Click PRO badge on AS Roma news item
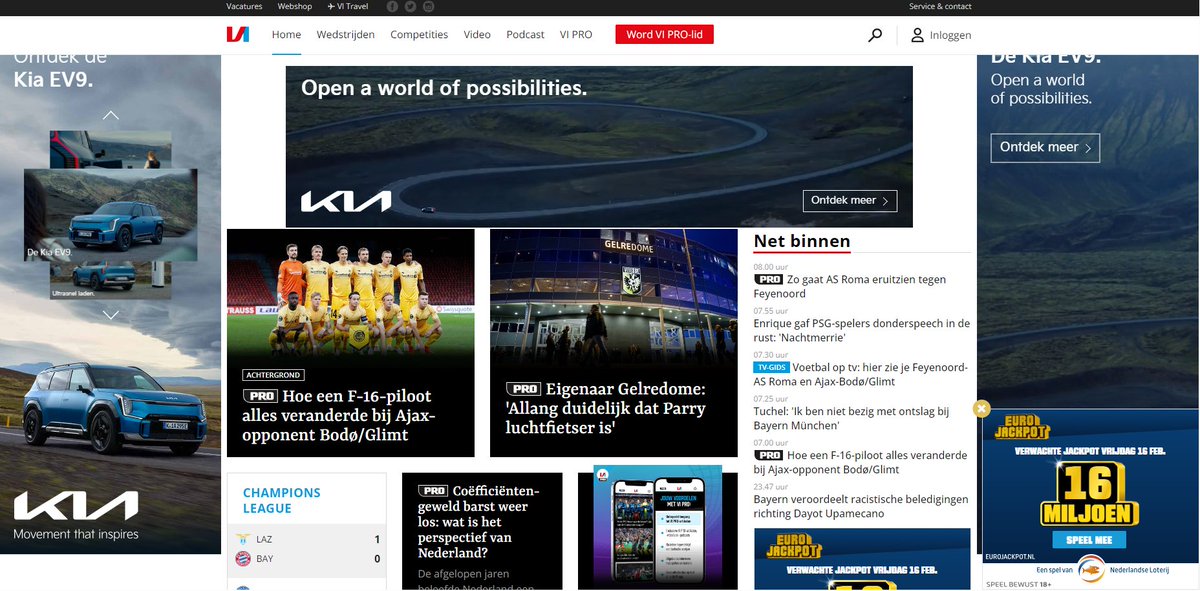Viewport: 1200px width, 591px height. click(768, 280)
